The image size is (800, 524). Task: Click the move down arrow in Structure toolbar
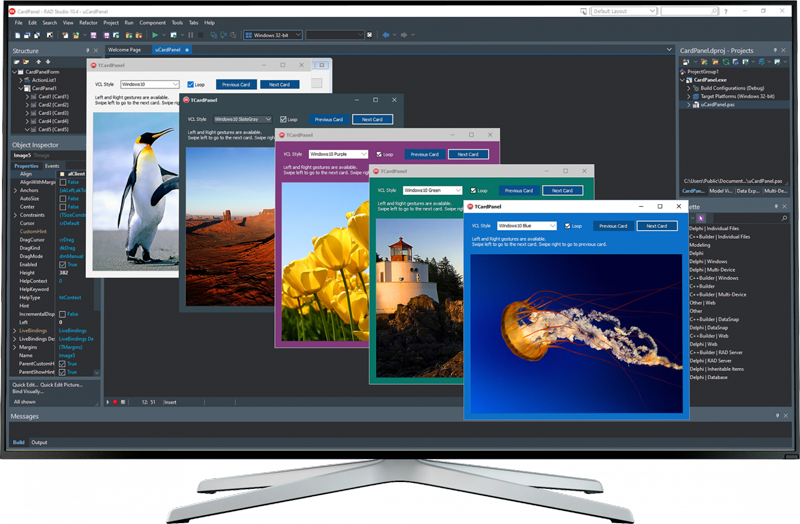pyautogui.click(x=48, y=62)
